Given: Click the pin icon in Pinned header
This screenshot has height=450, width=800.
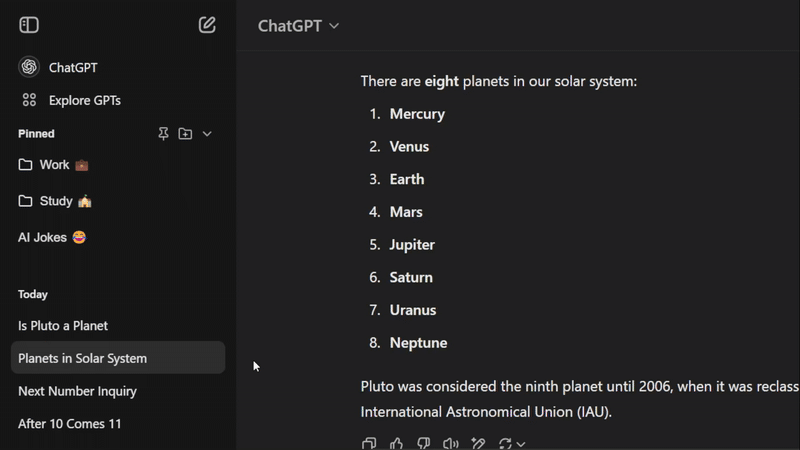Looking at the screenshot, I should (163, 134).
